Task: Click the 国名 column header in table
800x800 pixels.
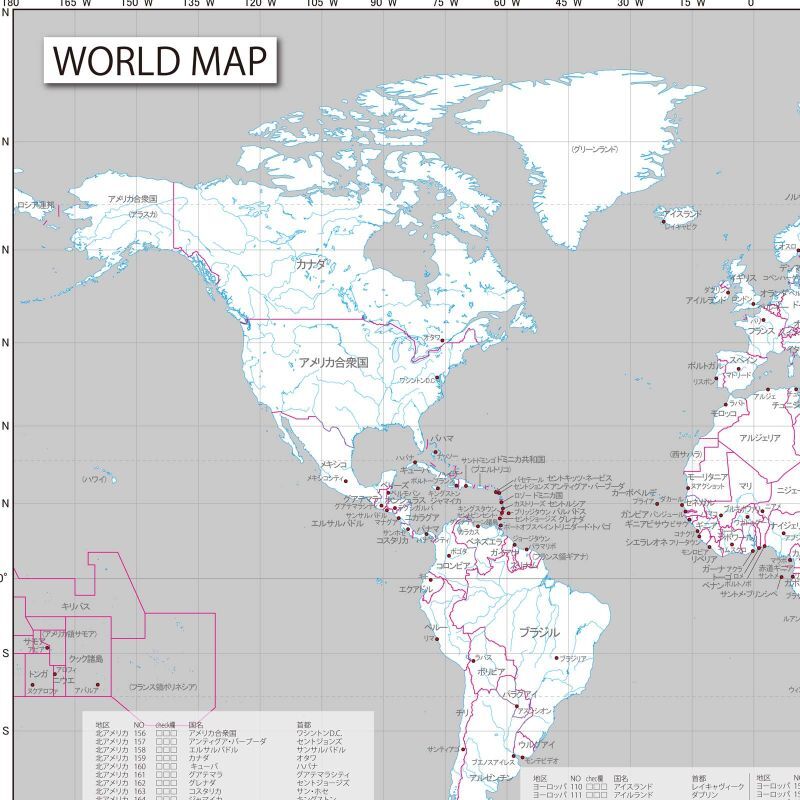Action: coord(196,724)
